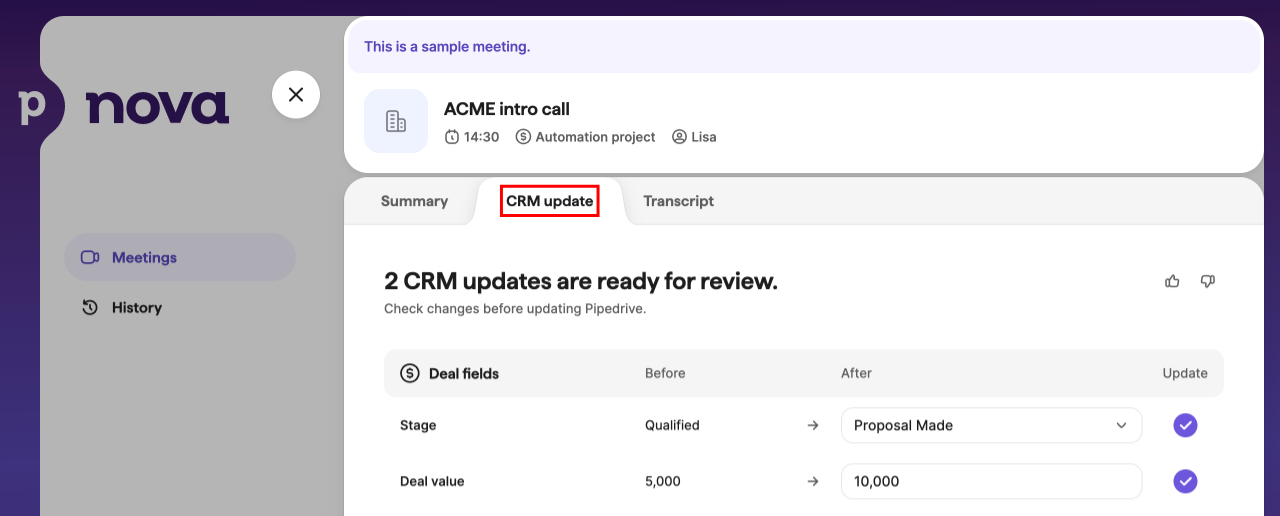This screenshot has height=516, width=1280.
Task: Click the Update column header
Action: coord(1185,373)
